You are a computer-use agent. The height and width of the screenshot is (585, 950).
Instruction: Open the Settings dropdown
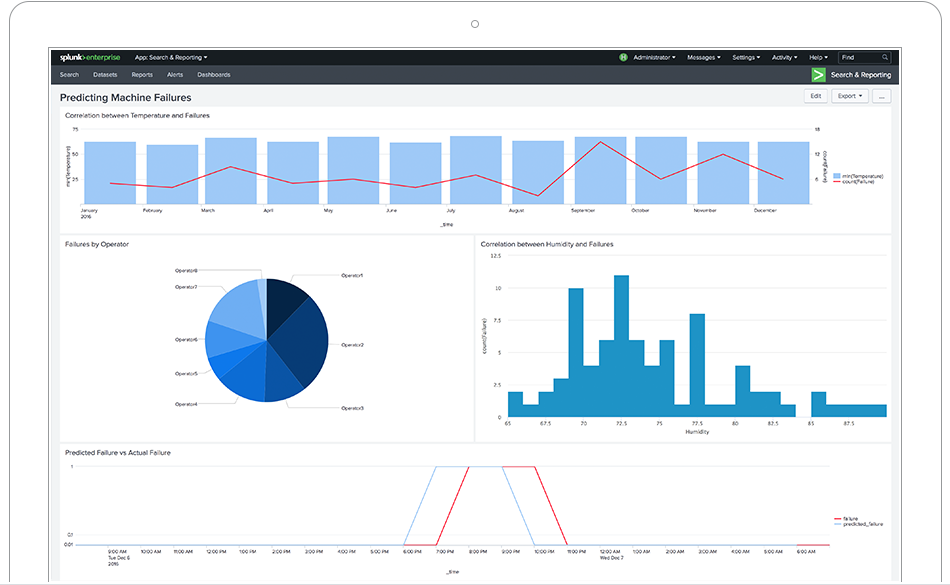746,58
